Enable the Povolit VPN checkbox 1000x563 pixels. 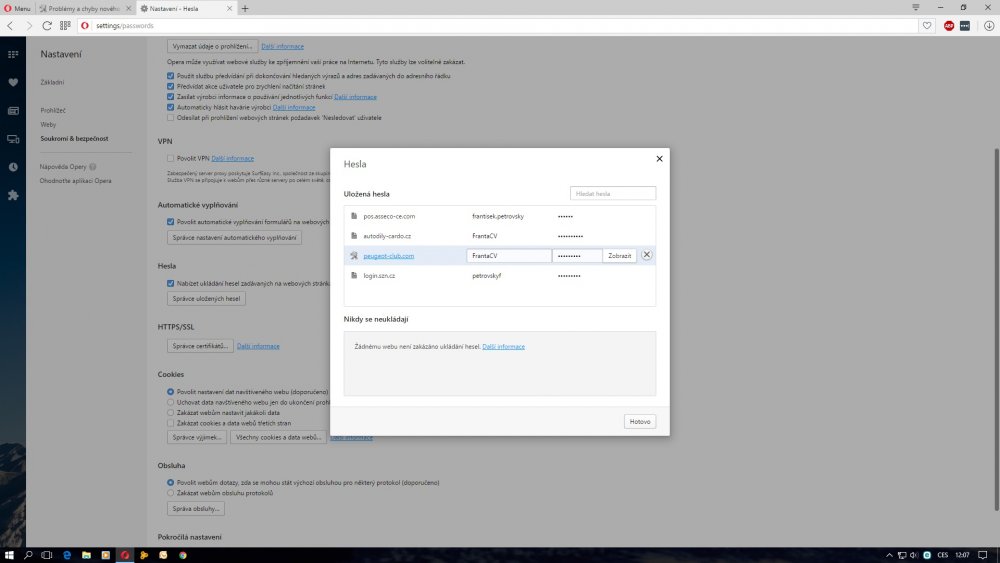(170, 158)
